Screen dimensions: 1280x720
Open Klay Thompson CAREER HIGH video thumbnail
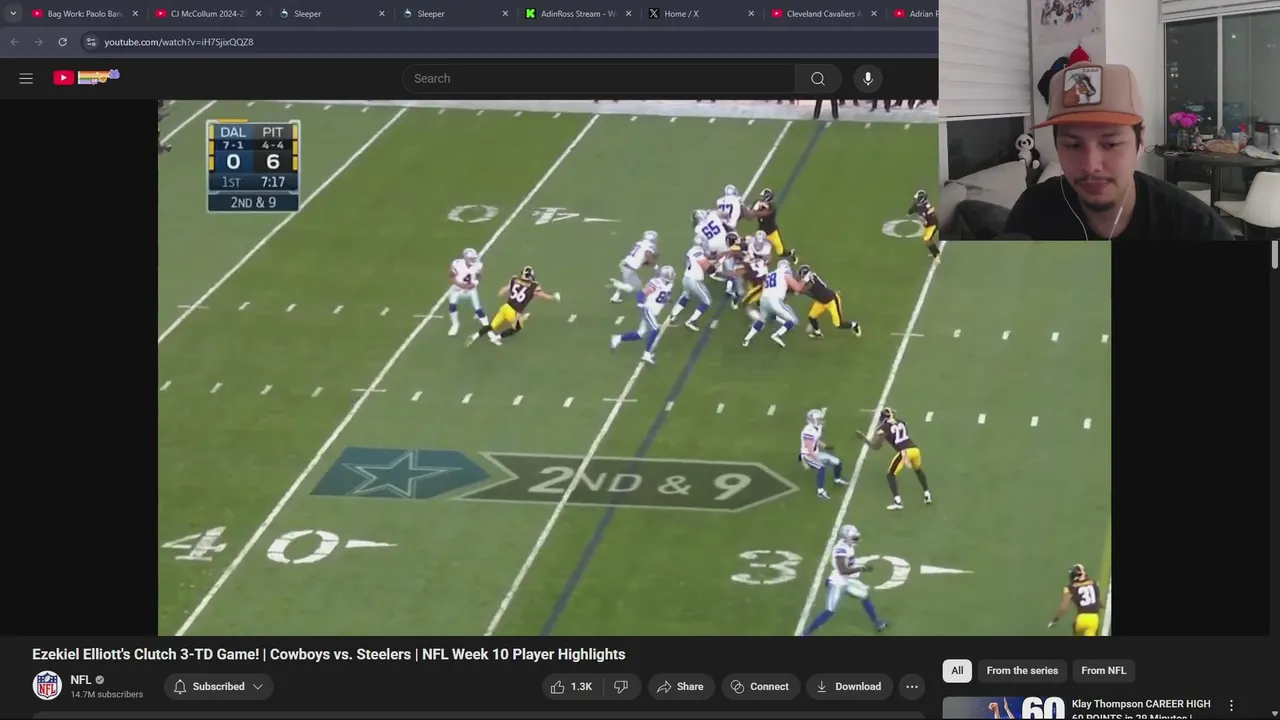pos(1003,708)
